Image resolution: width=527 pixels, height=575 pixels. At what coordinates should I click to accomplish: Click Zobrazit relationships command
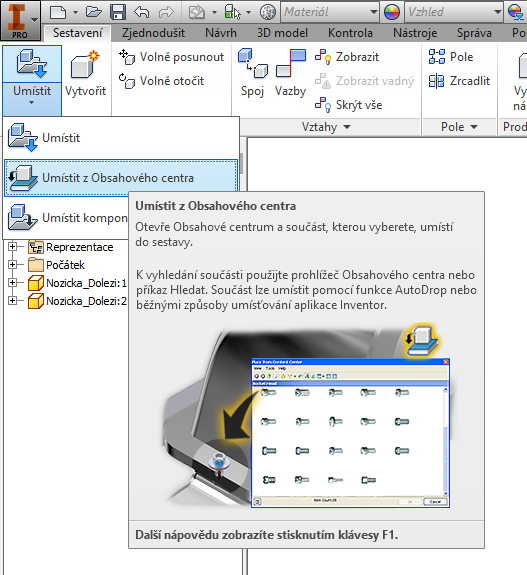point(347,57)
